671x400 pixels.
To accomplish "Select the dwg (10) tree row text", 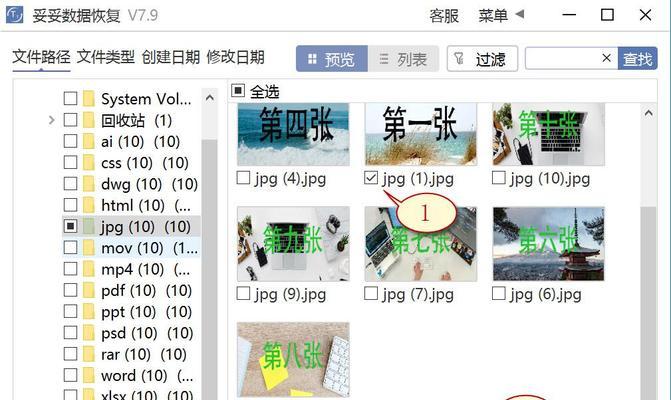I will point(149,184).
